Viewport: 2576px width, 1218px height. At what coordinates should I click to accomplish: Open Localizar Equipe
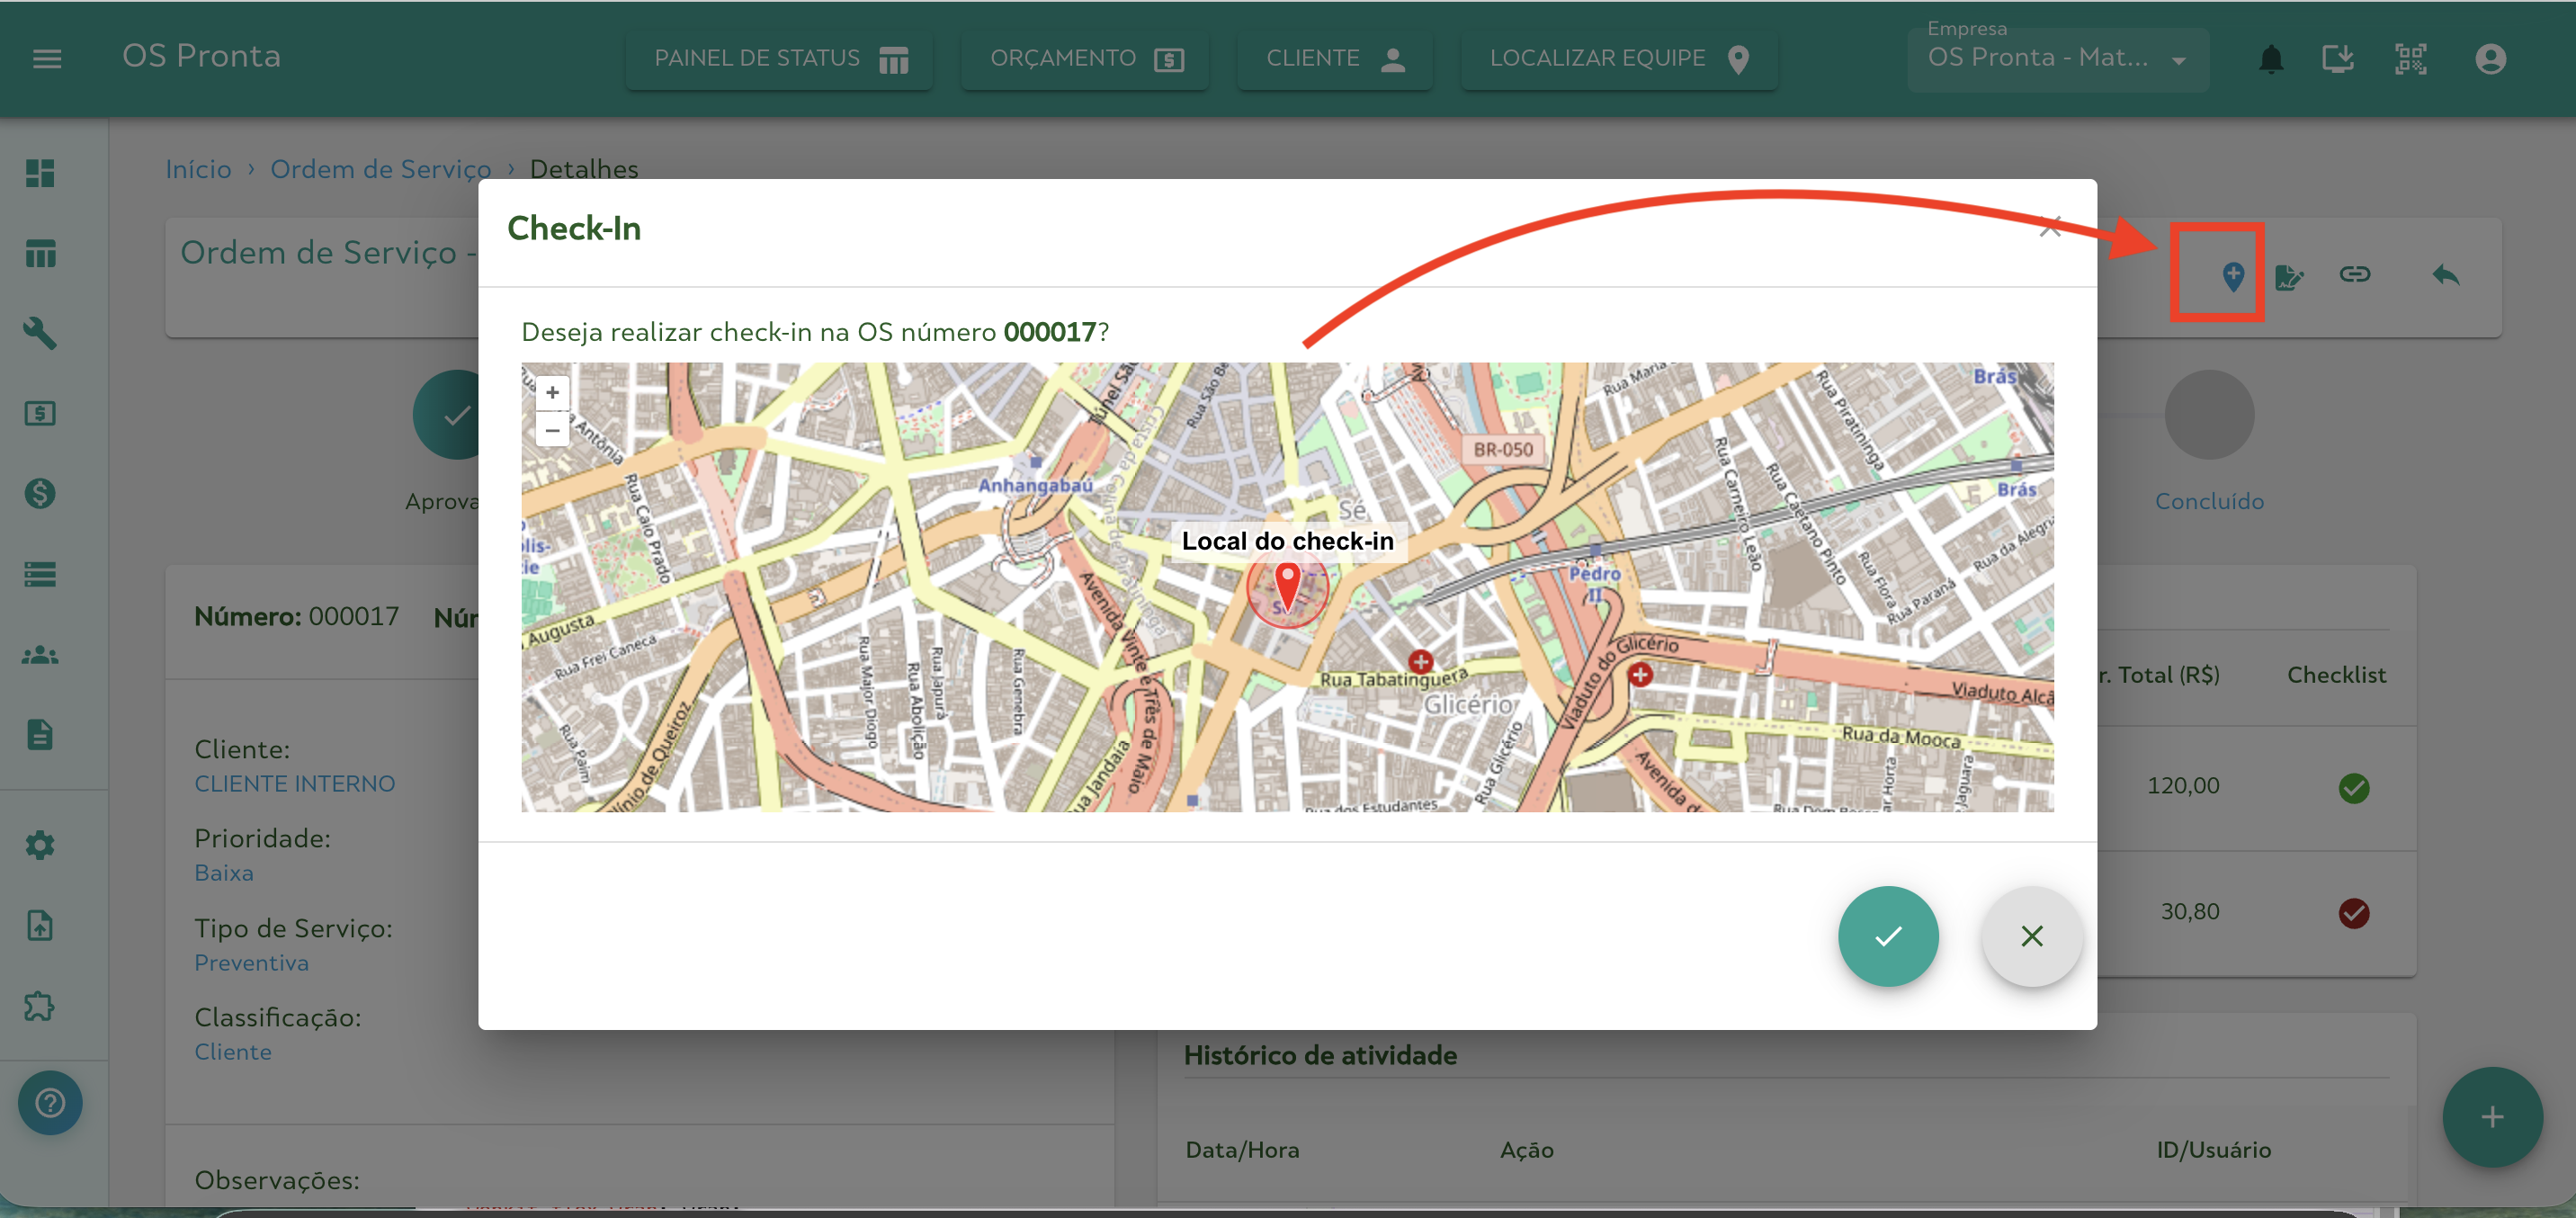(x=1619, y=59)
